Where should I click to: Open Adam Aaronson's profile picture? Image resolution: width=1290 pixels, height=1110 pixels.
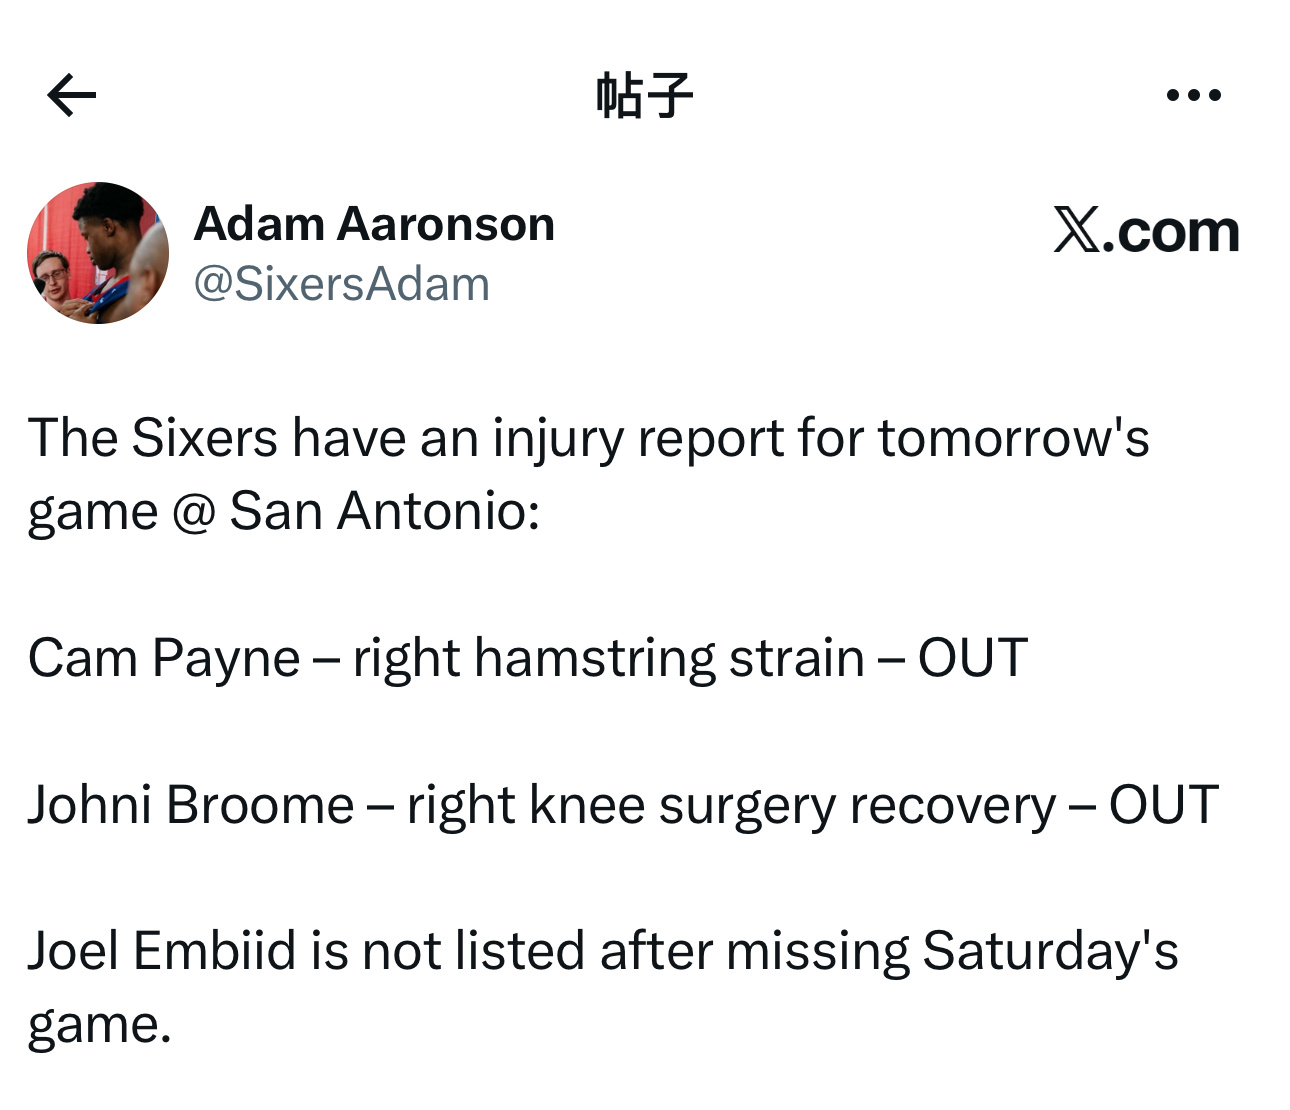[x=98, y=253]
